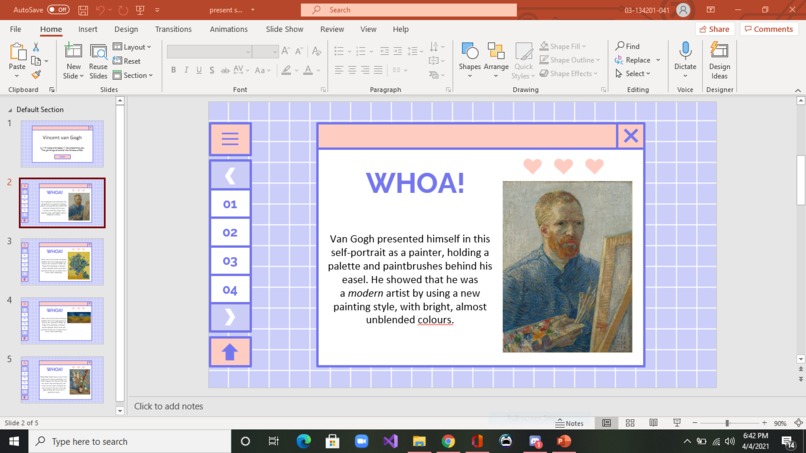Click the X button on slide window

pyautogui.click(x=631, y=136)
